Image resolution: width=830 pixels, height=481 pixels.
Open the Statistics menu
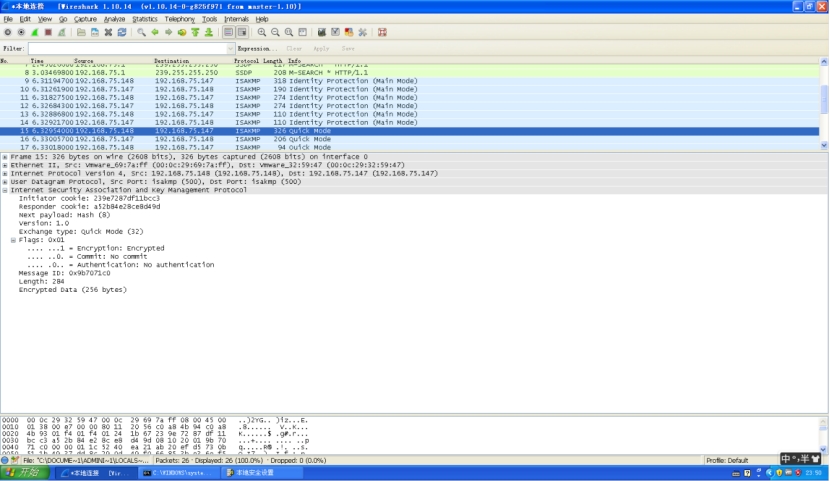coord(145,19)
